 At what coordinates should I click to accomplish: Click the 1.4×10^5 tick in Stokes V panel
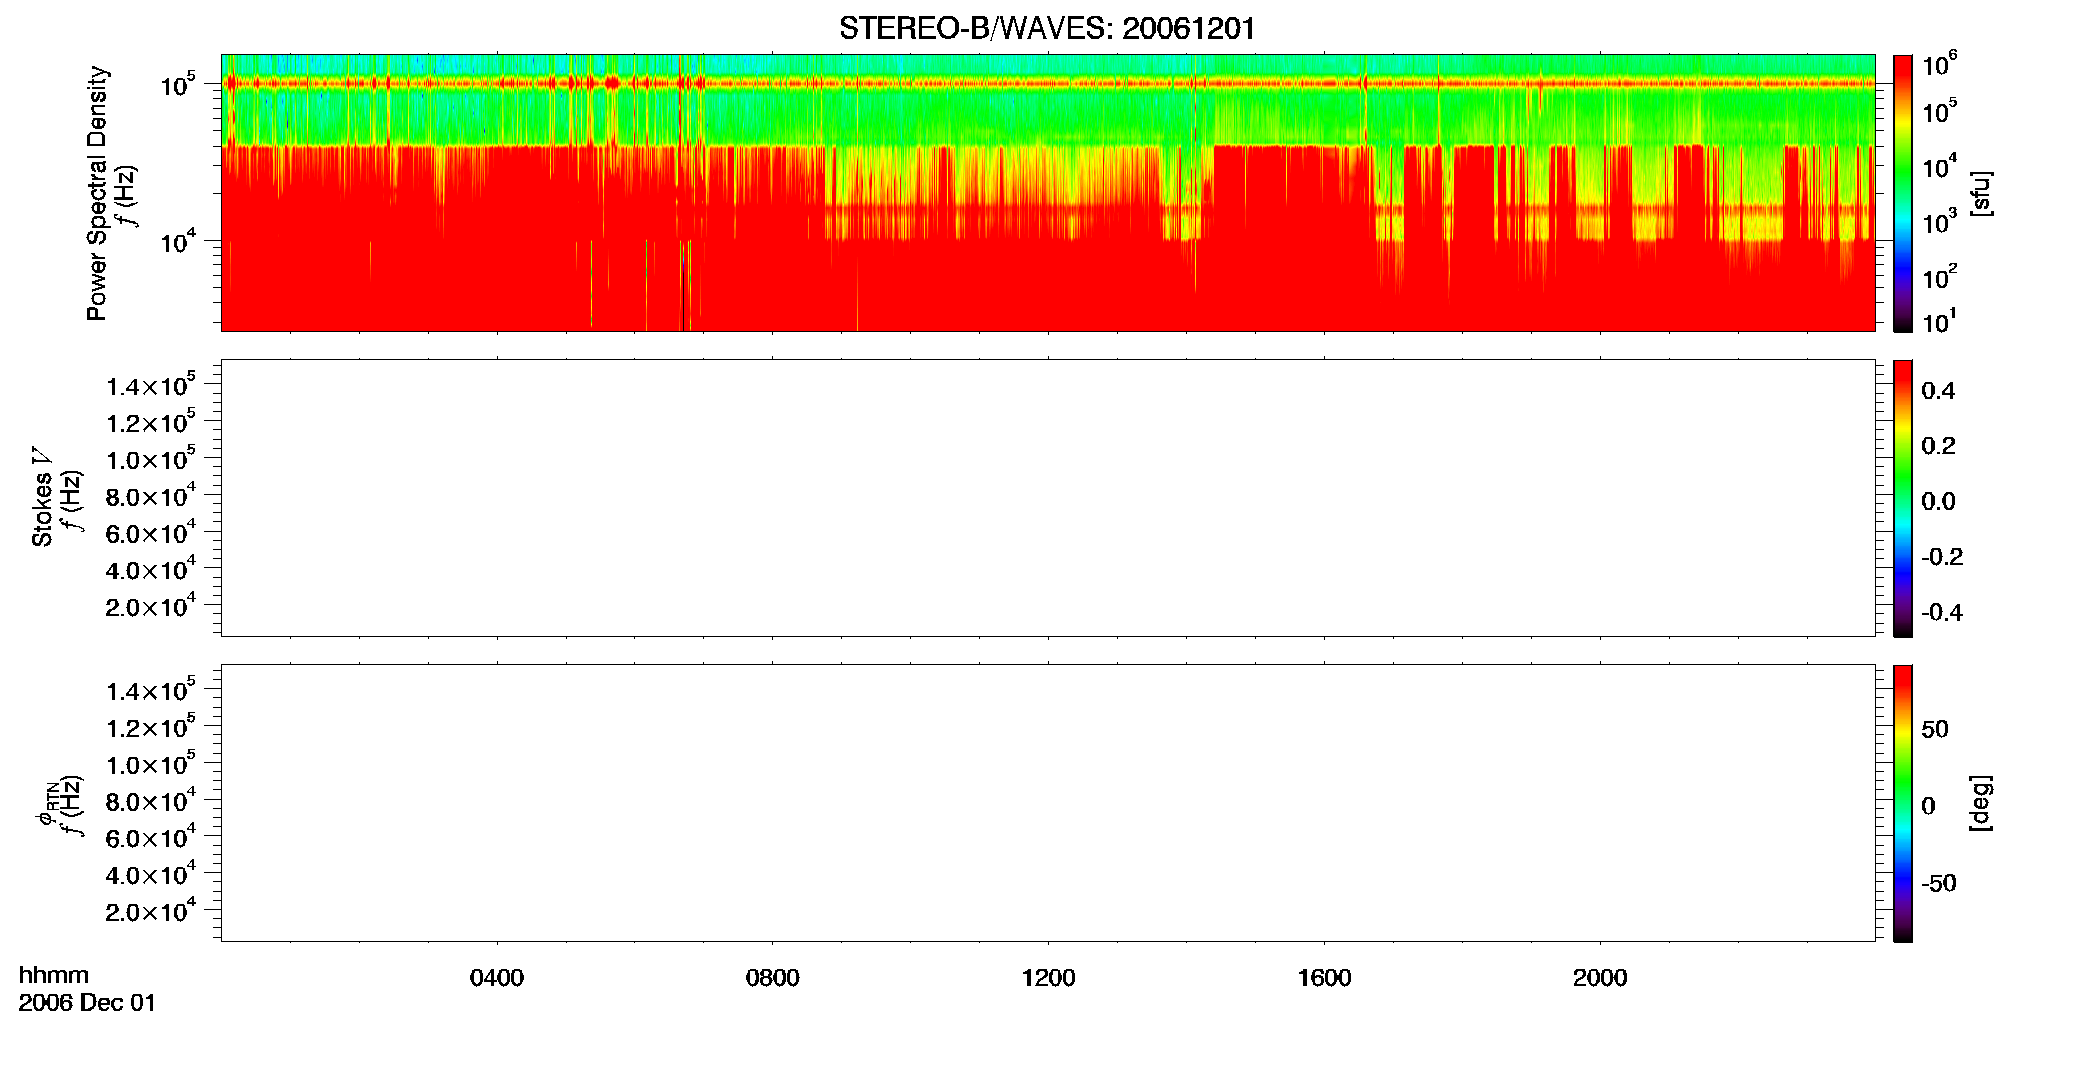[x=151, y=385]
